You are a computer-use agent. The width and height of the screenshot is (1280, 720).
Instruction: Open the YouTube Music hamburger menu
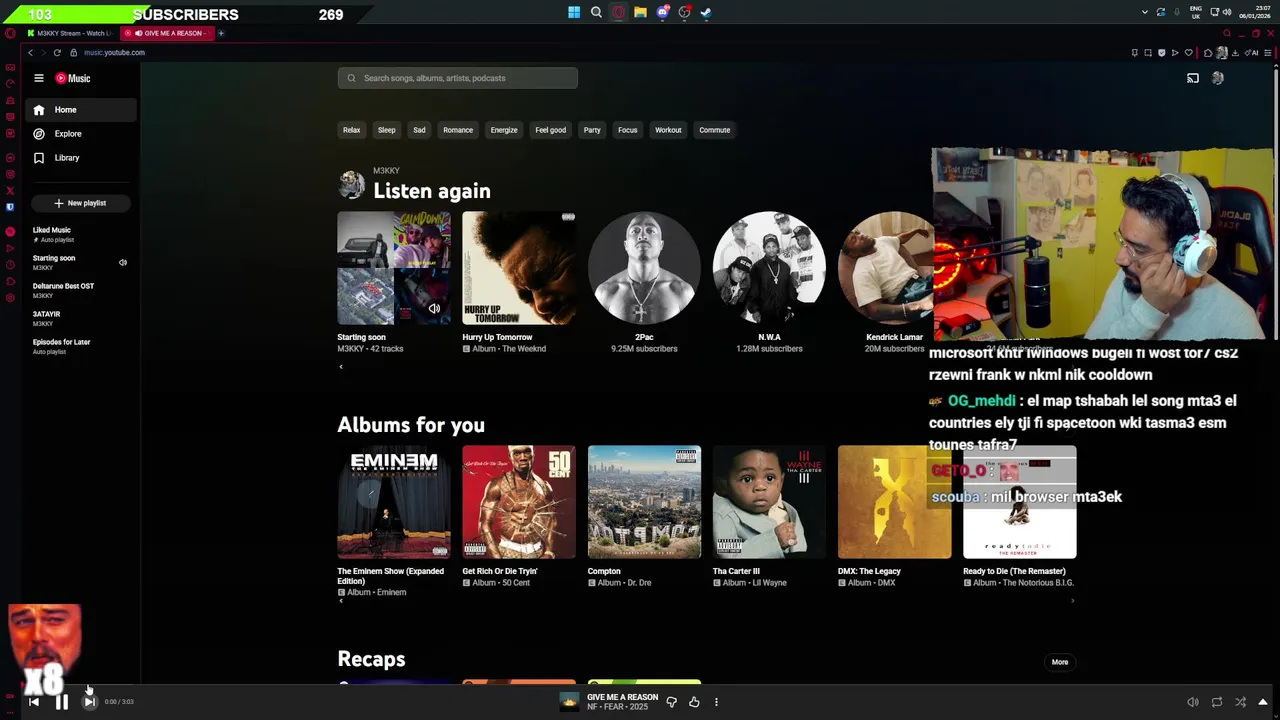point(39,78)
